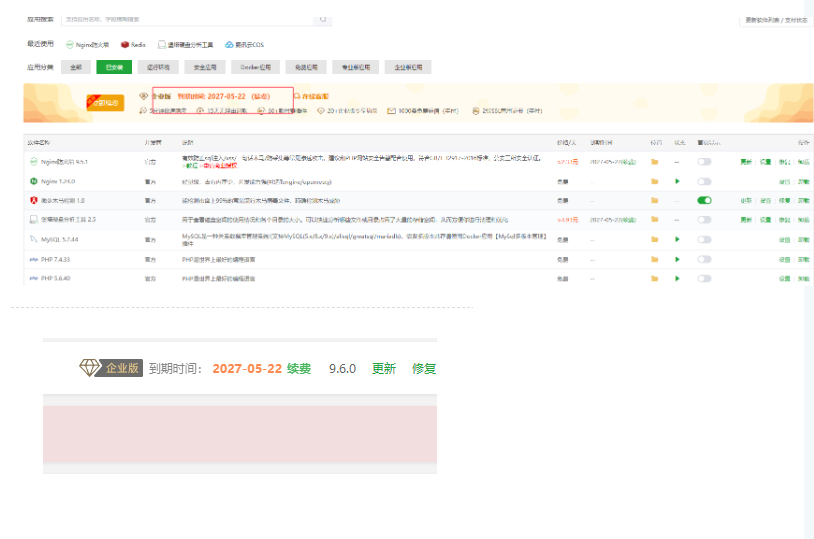Click the 续费 renew link beside 2027-05-22
The image size is (814, 539).
coord(299,369)
